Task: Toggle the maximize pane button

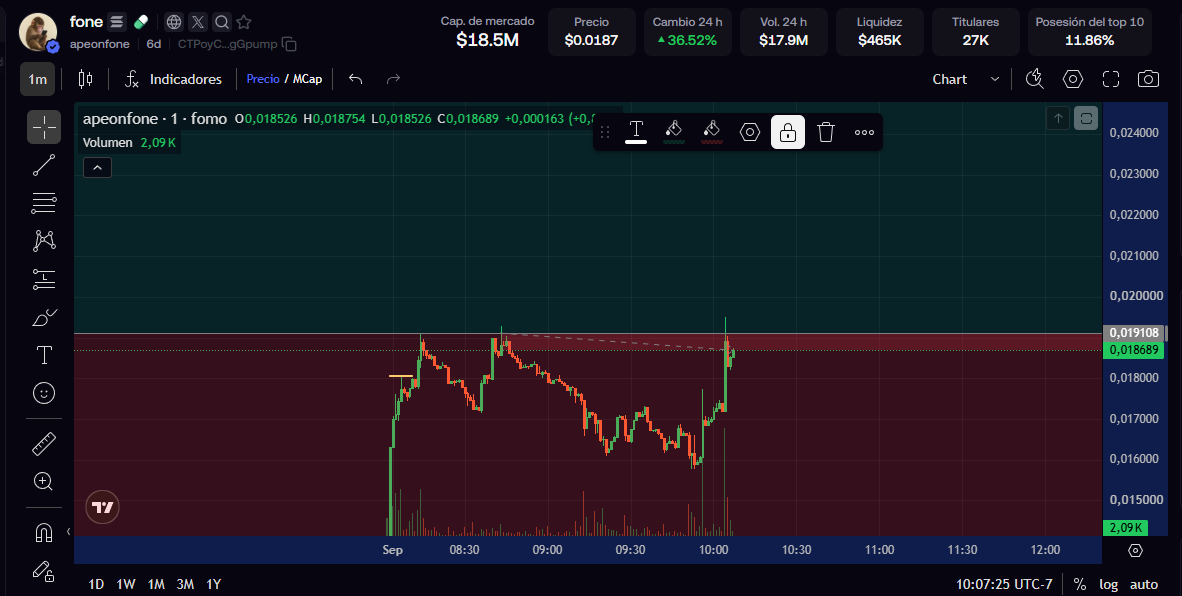Action: pyautogui.click(x=1086, y=118)
